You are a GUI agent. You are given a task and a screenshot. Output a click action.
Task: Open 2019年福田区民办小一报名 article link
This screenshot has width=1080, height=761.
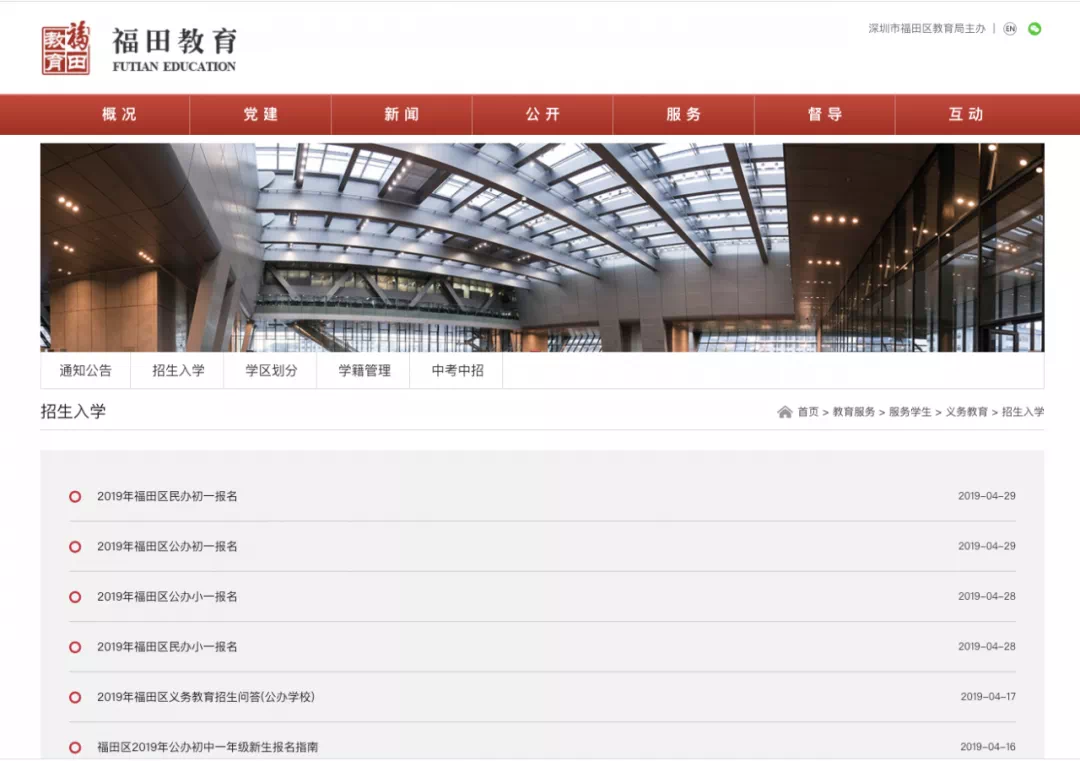(167, 647)
